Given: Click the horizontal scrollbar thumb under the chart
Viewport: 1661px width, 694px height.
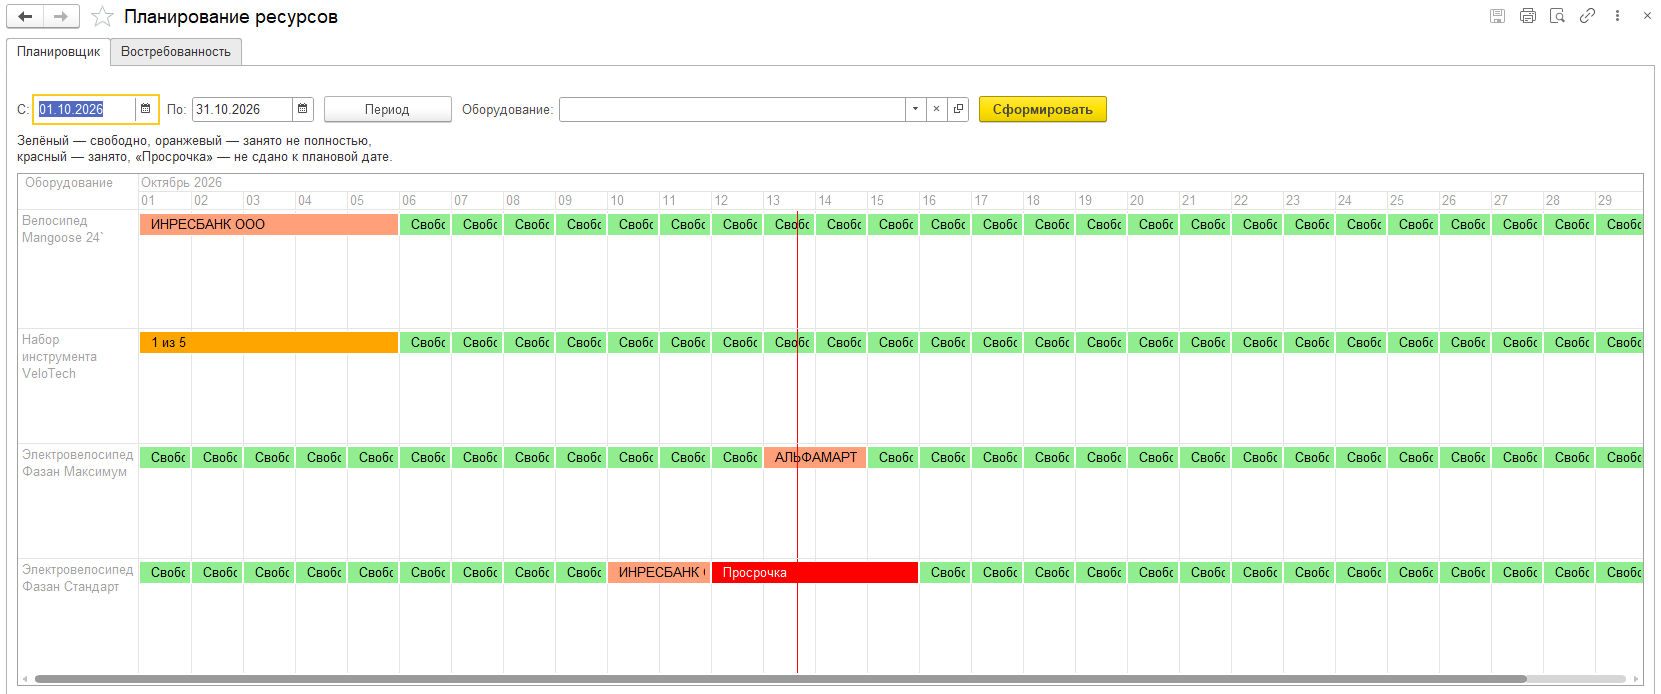Looking at the screenshot, I should coord(780,680).
